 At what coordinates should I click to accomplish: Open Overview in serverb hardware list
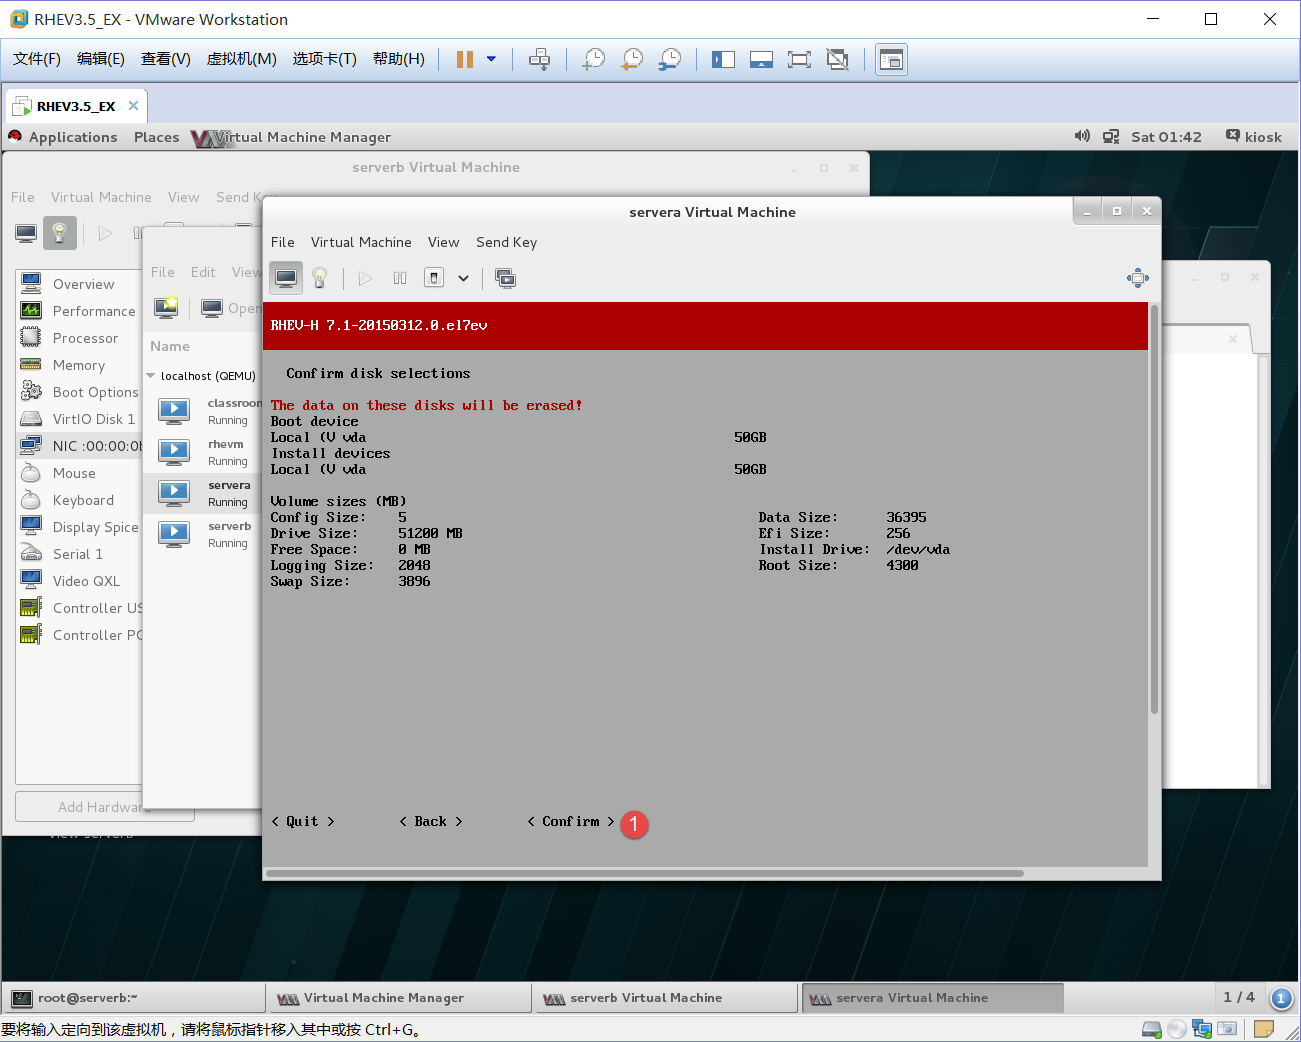click(80, 284)
